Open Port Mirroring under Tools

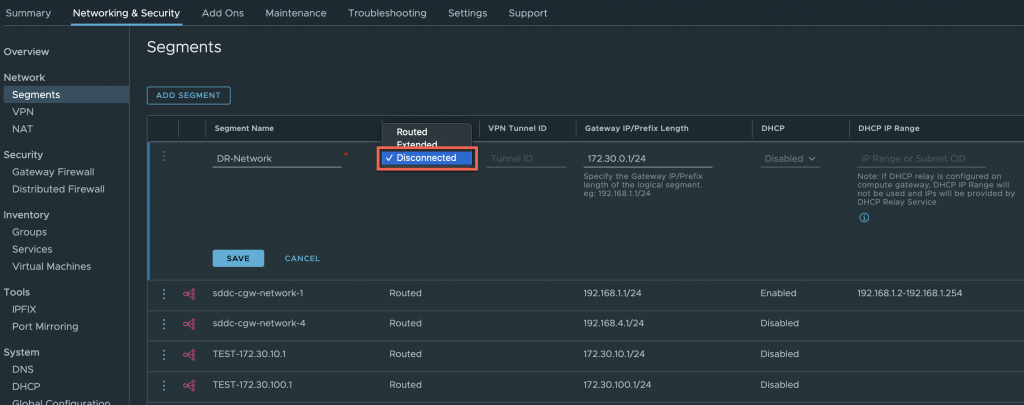[x=46, y=326]
